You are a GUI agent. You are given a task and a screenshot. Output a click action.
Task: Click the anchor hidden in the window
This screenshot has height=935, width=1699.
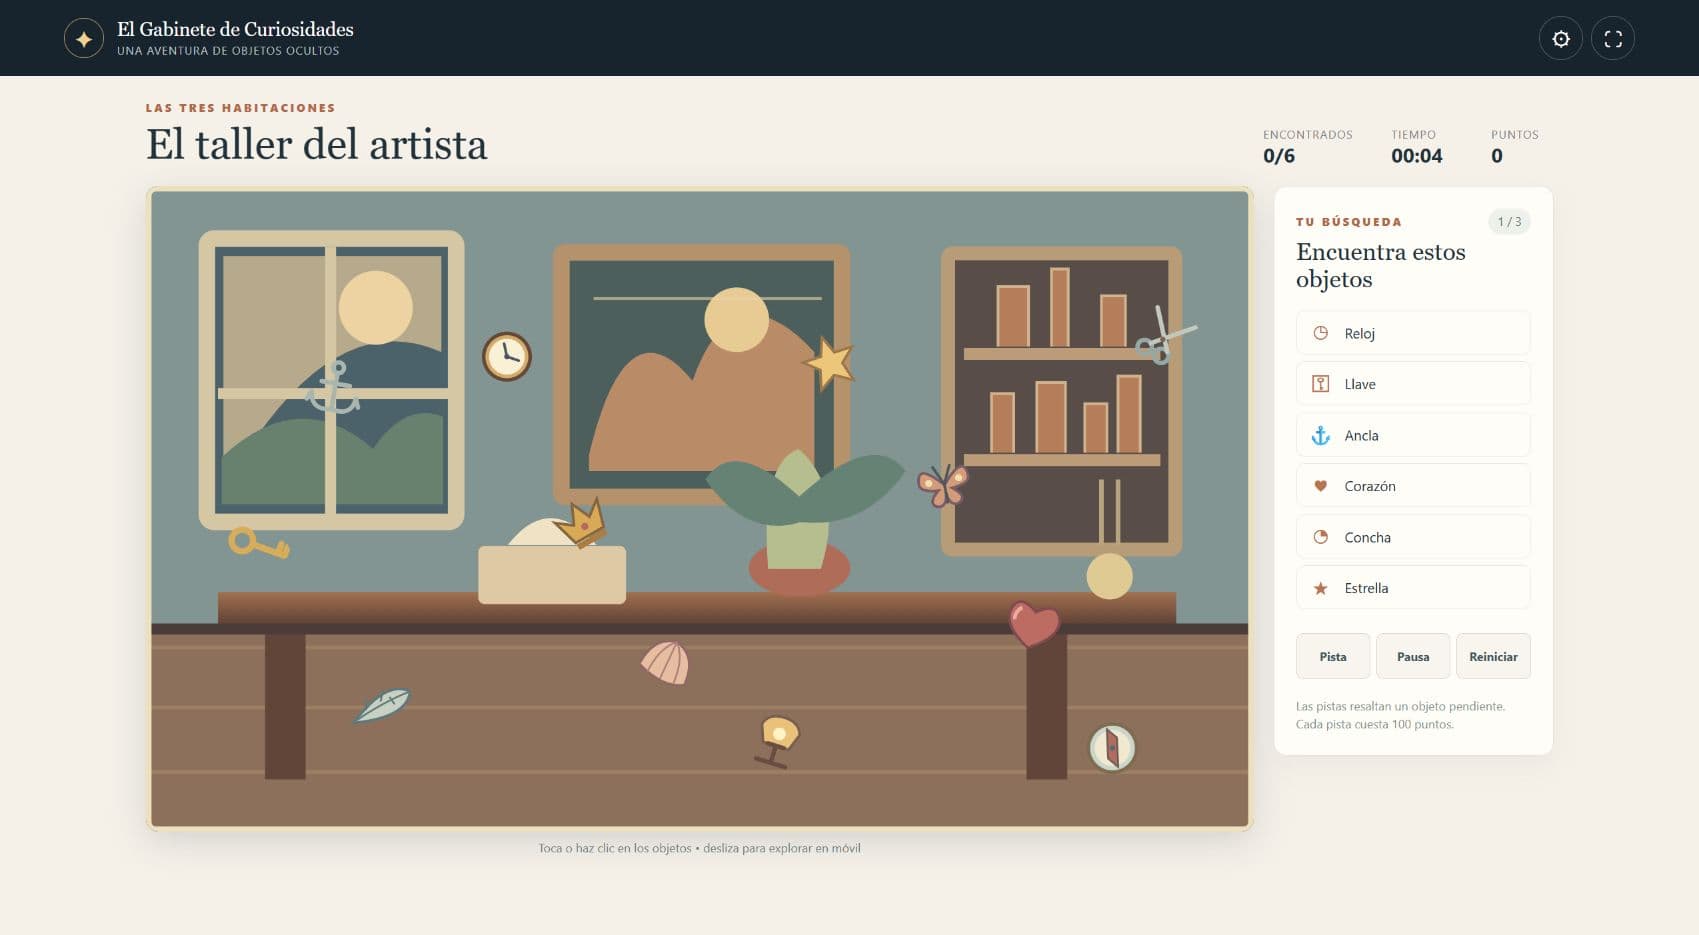tap(333, 387)
